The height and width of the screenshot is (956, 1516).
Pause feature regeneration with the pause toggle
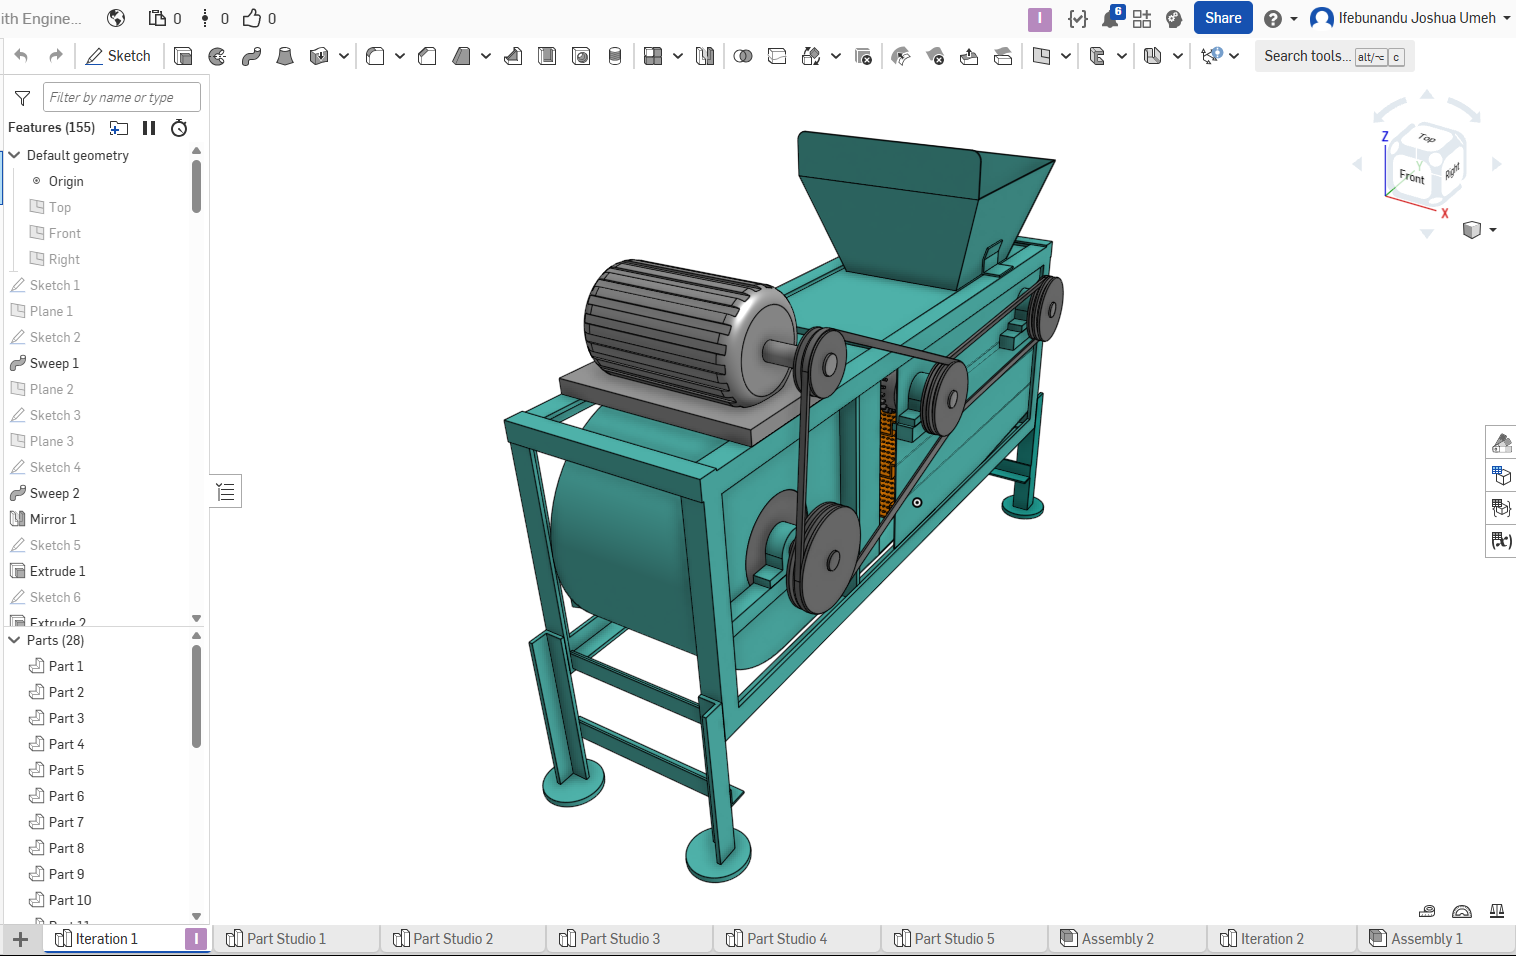click(x=149, y=128)
